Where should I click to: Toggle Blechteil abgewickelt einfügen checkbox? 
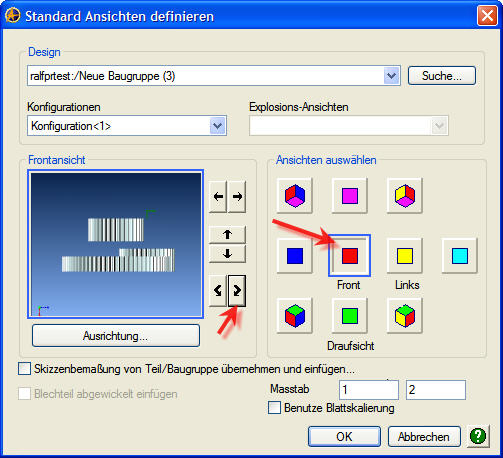tap(24, 394)
